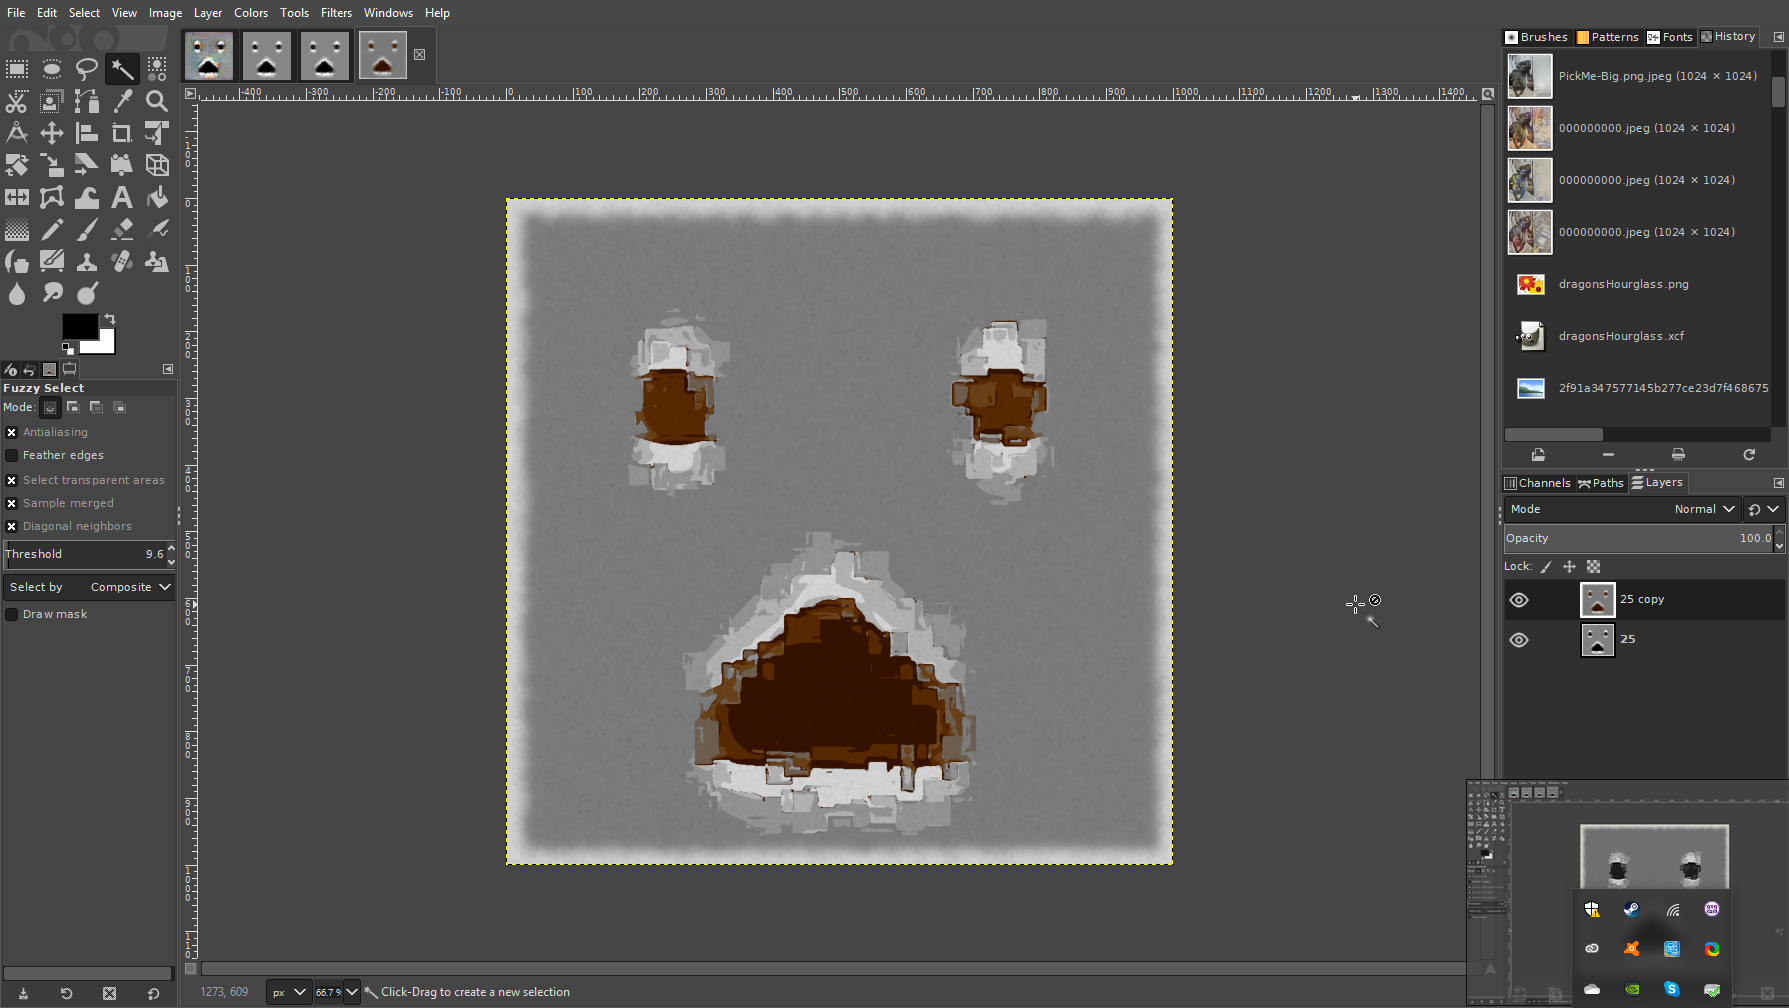Toggle the Diagonal neighbors checkbox
The width and height of the screenshot is (1789, 1008).
tap(12, 526)
